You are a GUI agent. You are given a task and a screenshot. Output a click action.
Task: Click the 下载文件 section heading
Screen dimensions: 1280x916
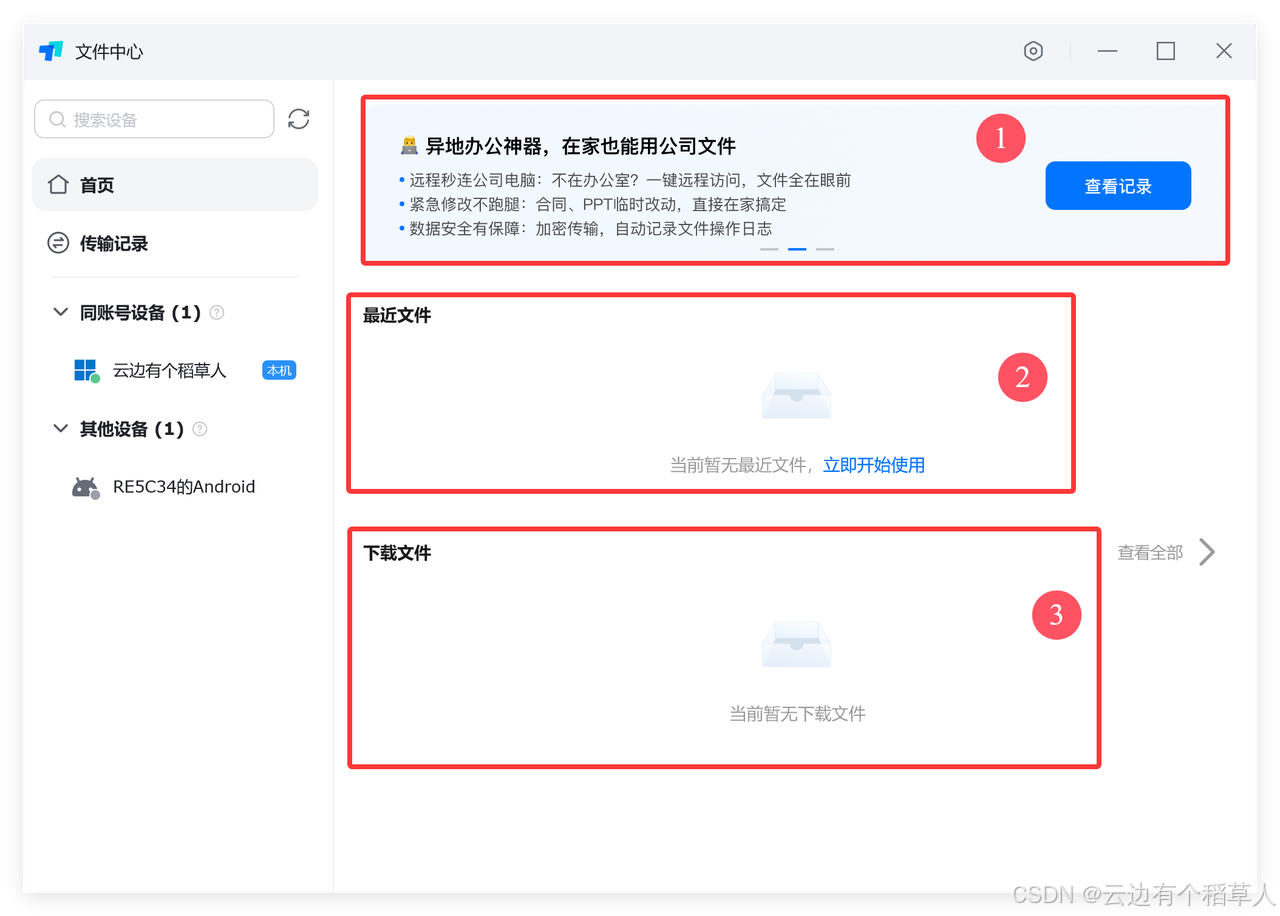397,553
